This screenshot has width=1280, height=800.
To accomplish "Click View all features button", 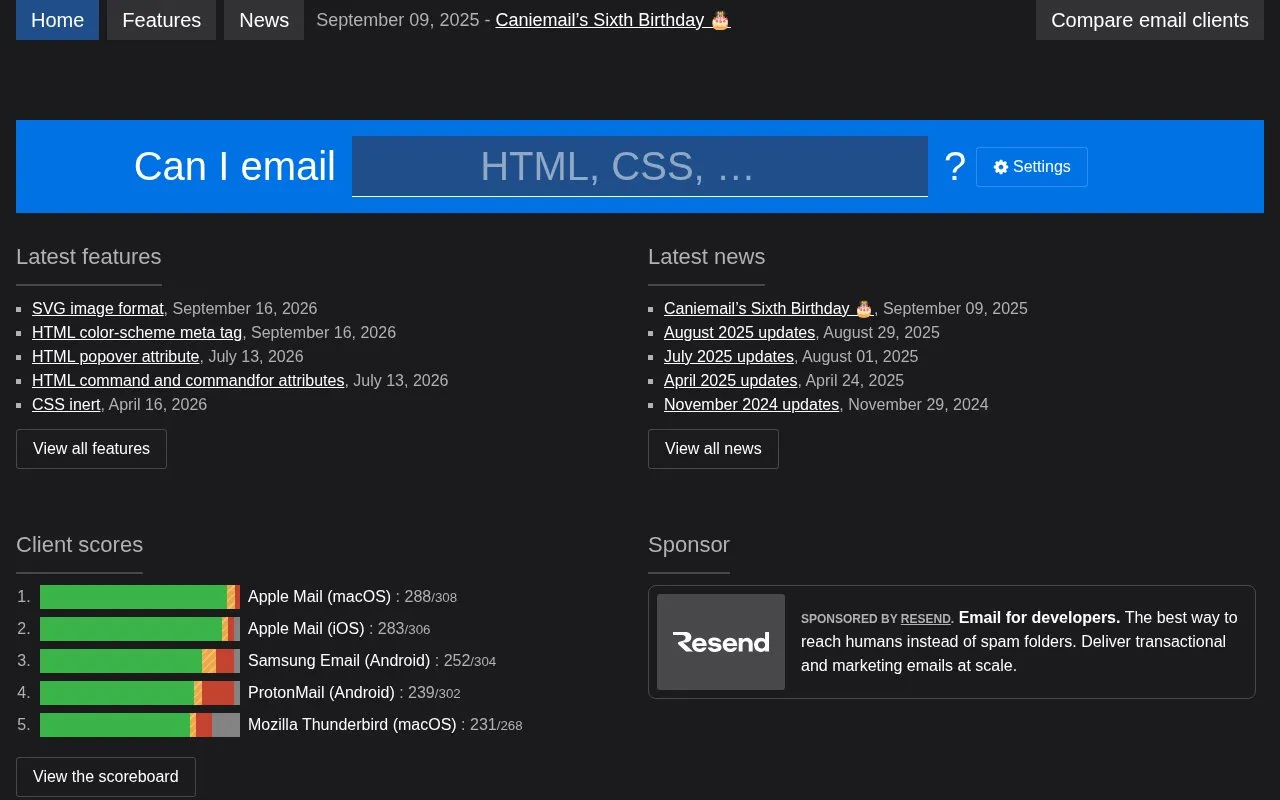I will coord(91,449).
